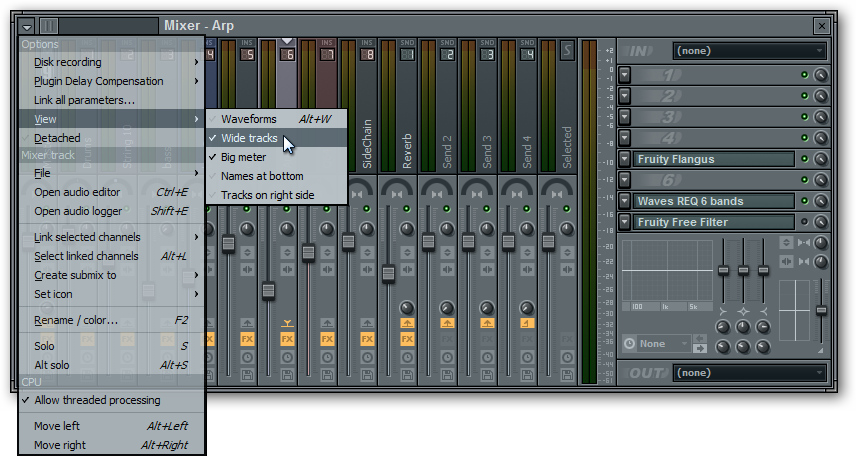Turn the Fruity Flangus mix level knob
The image size is (856, 470).
(821, 159)
